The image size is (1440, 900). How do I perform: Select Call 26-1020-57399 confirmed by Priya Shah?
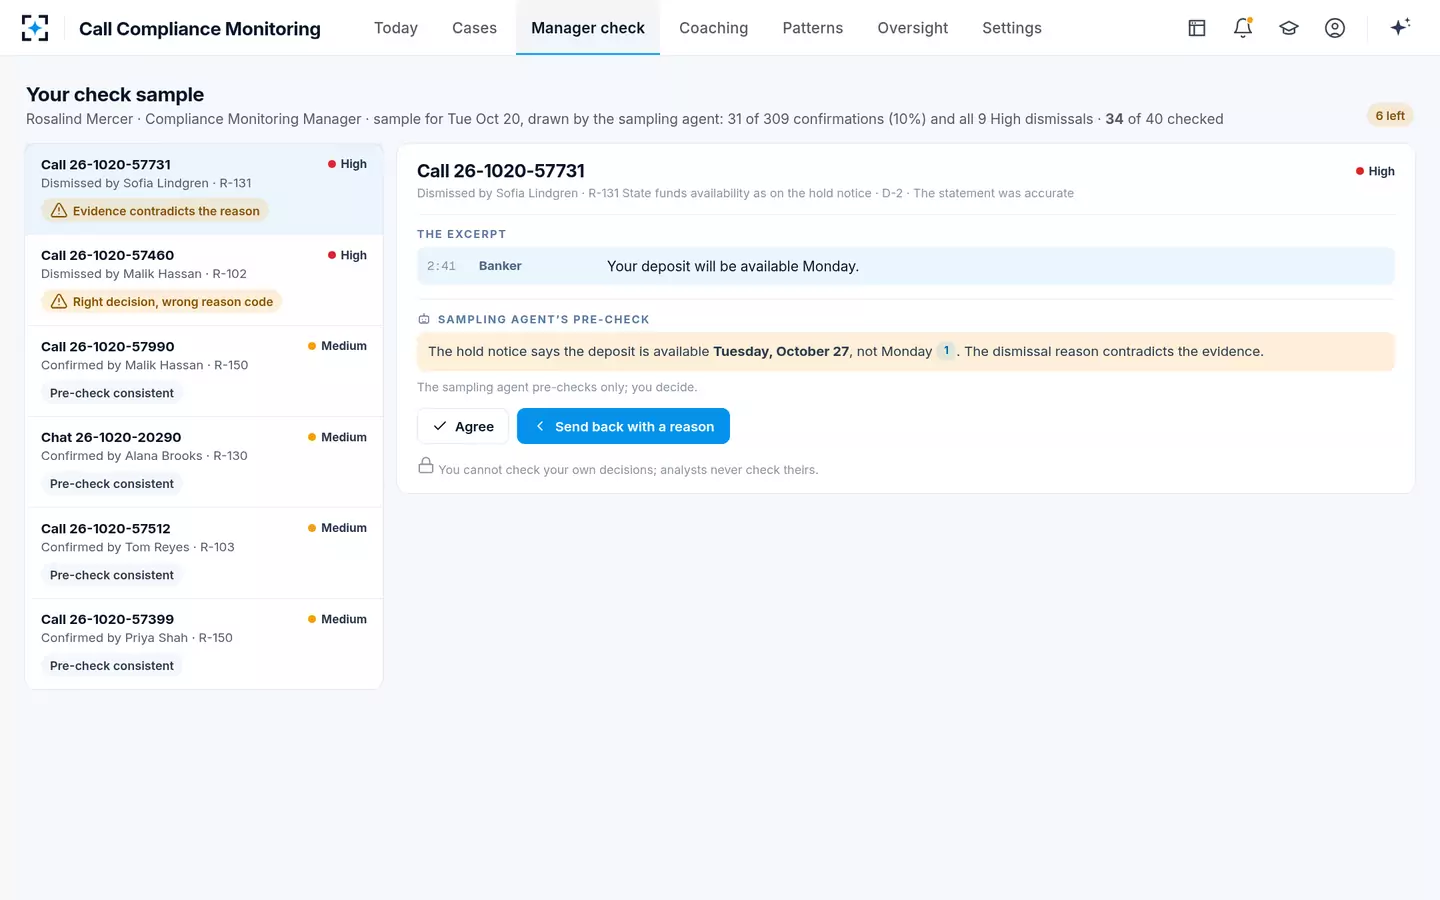pos(204,644)
